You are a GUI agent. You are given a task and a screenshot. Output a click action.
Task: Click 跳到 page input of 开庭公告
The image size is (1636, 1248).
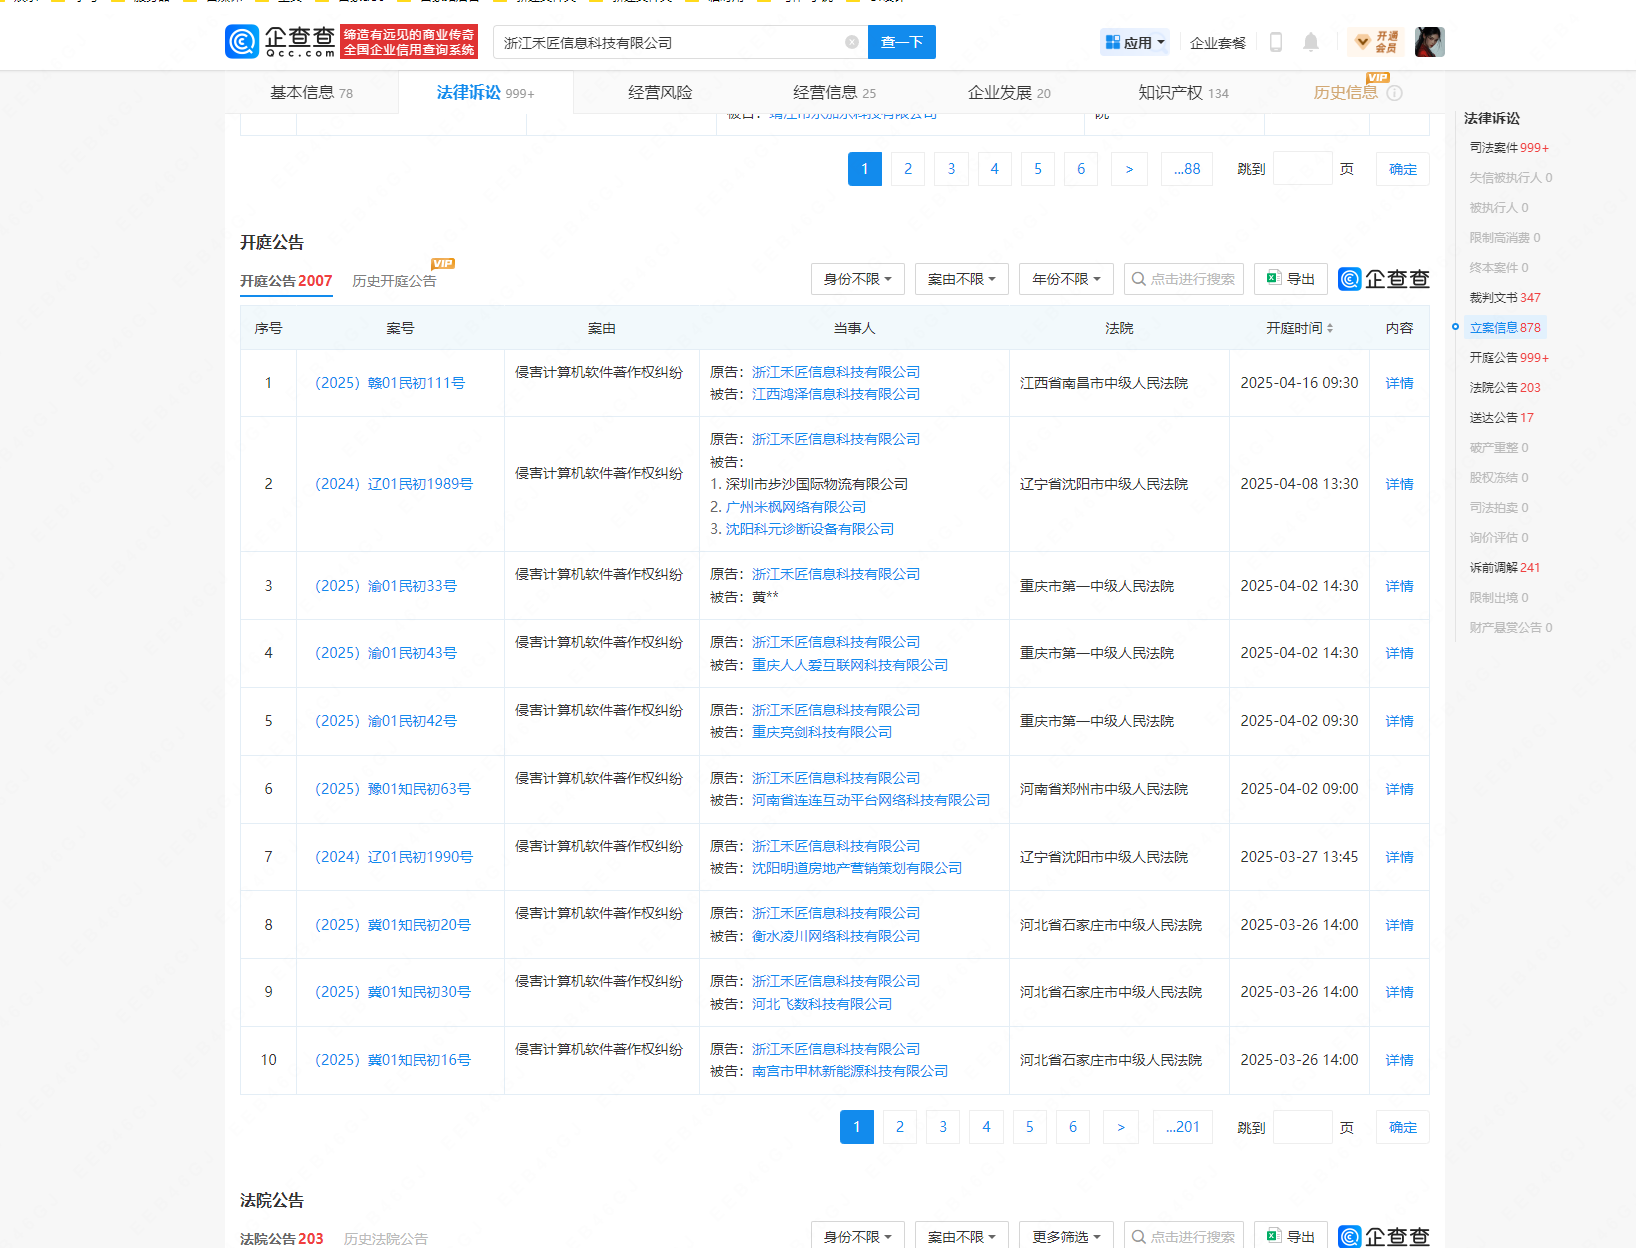tap(1303, 1127)
